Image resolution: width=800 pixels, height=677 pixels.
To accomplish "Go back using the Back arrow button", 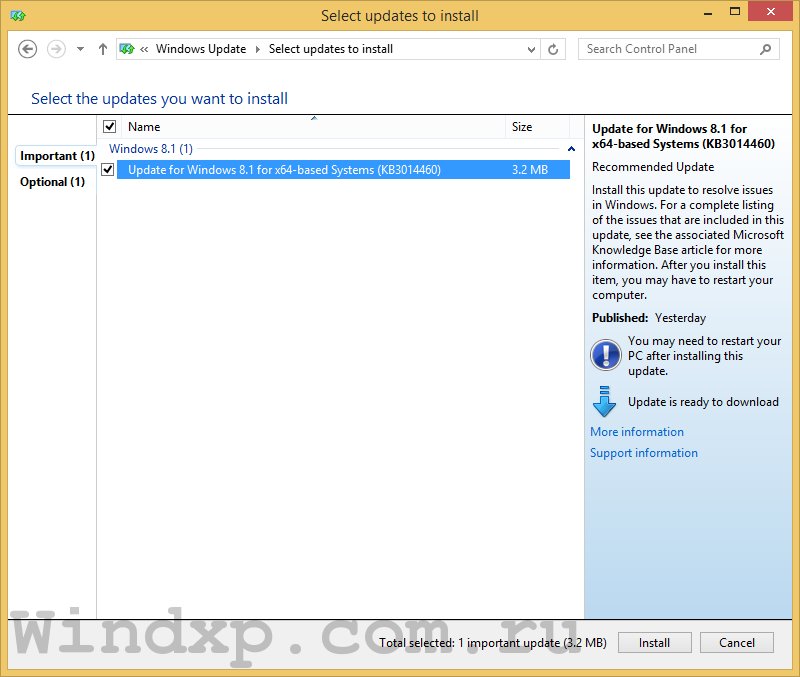I will tap(28, 49).
